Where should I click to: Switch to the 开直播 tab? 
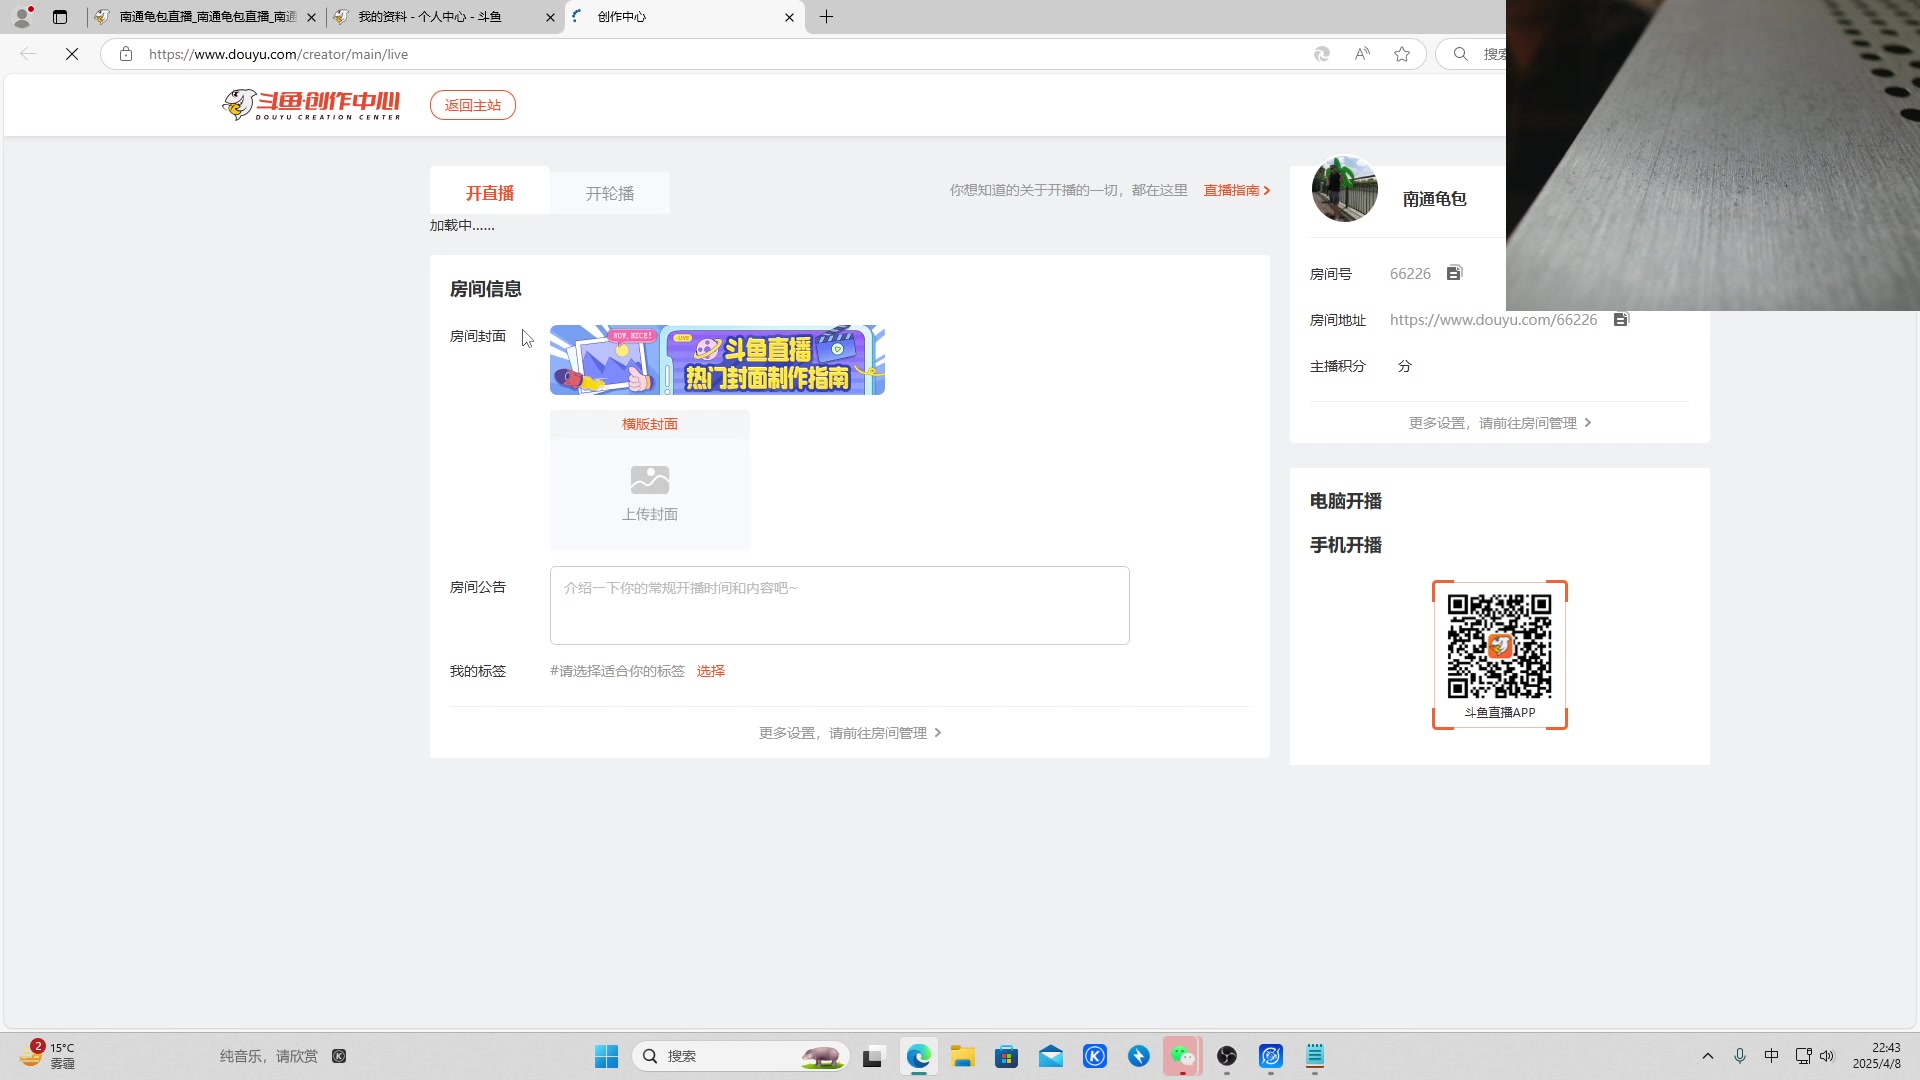[x=490, y=193]
